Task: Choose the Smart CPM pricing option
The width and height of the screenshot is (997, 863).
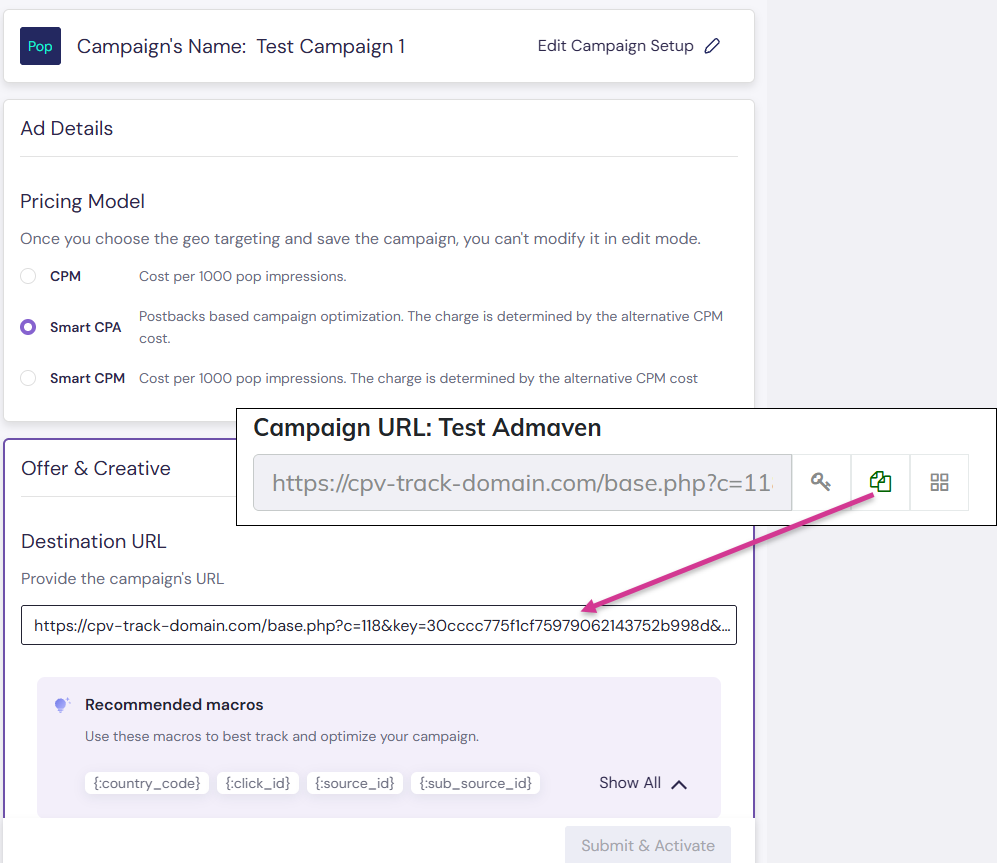Action: [x=27, y=378]
